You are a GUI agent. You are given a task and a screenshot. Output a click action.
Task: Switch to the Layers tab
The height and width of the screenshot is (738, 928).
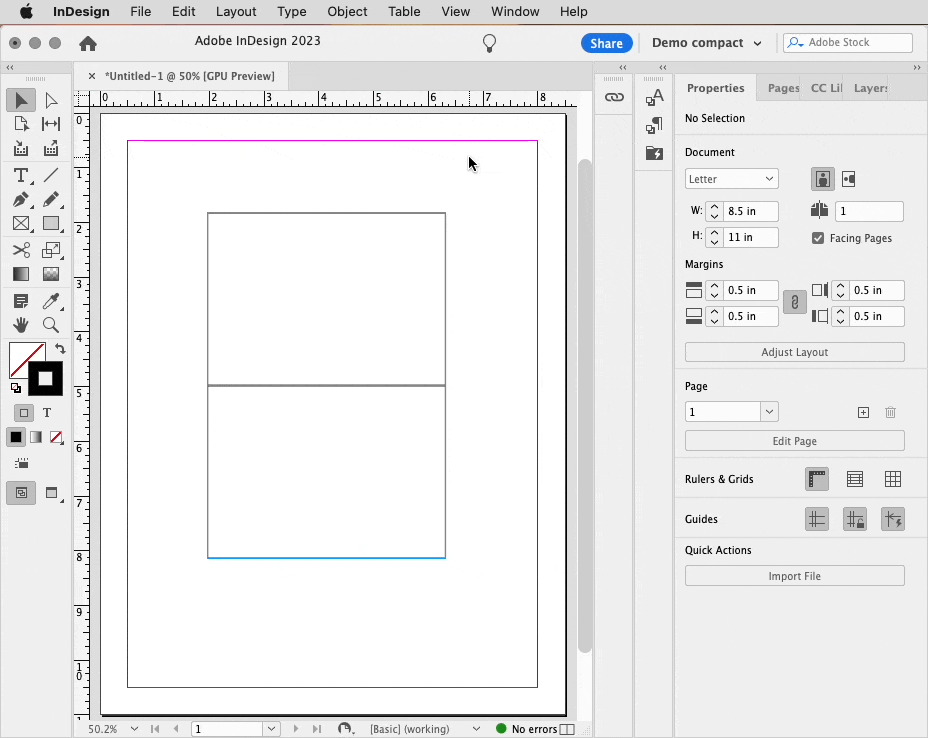tap(870, 88)
